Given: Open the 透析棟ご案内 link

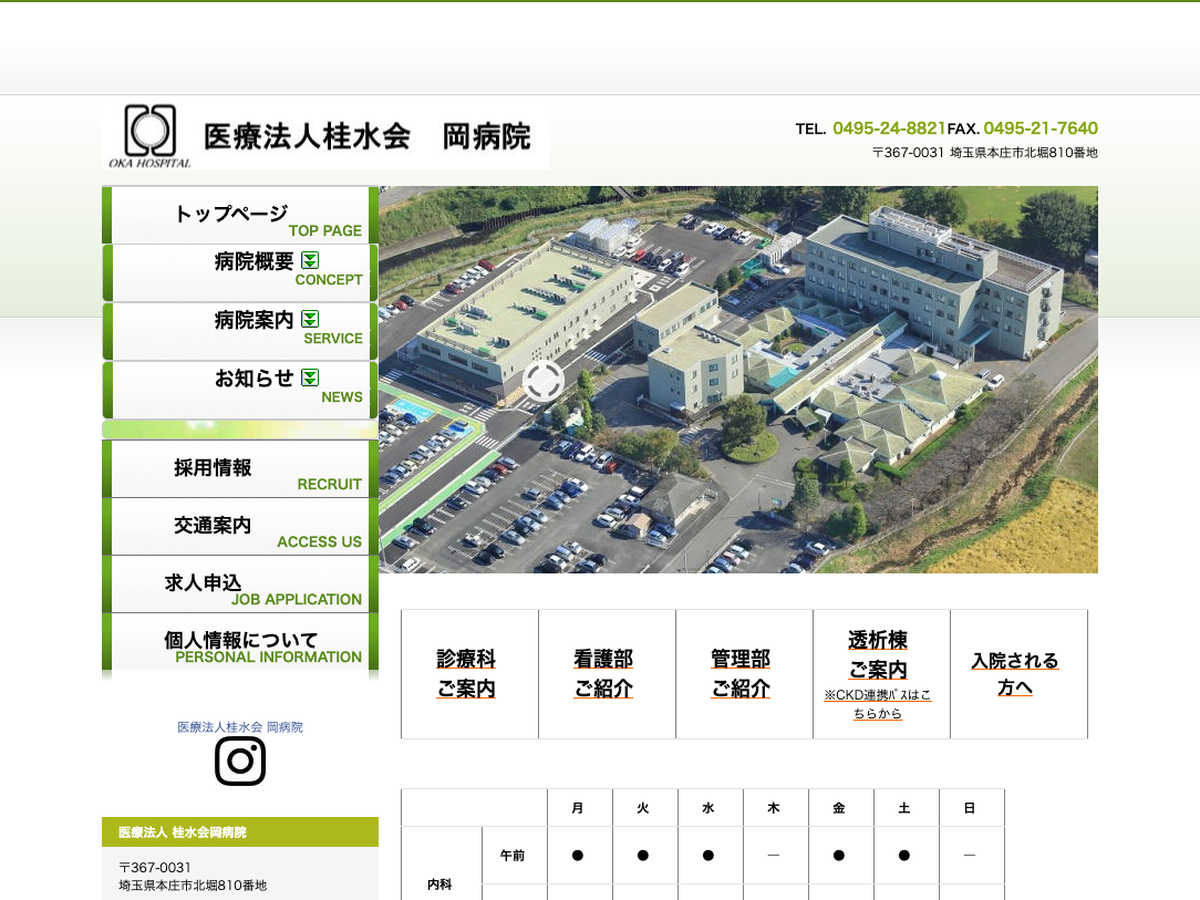Looking at the screenshot, I should point(877,655).
